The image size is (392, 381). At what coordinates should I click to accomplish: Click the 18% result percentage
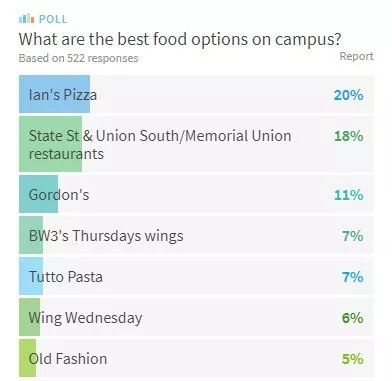(x=349, y=136)
